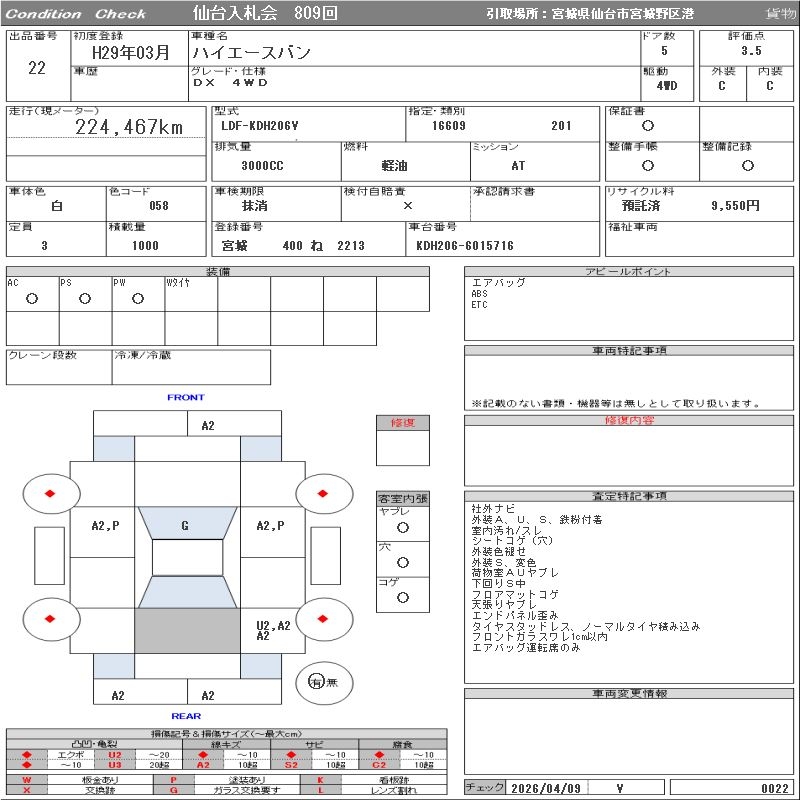The width and height of the screenshot is (800, 800).
Task: Click the G mark on the windshield
Action: point(185,525)
